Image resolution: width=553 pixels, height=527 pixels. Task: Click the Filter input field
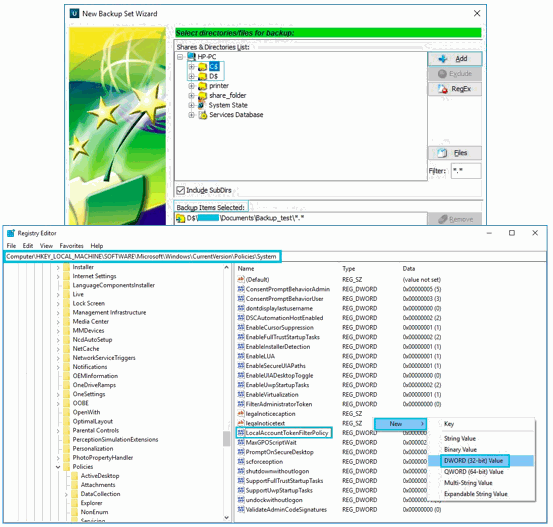click(x=466, y=171)
